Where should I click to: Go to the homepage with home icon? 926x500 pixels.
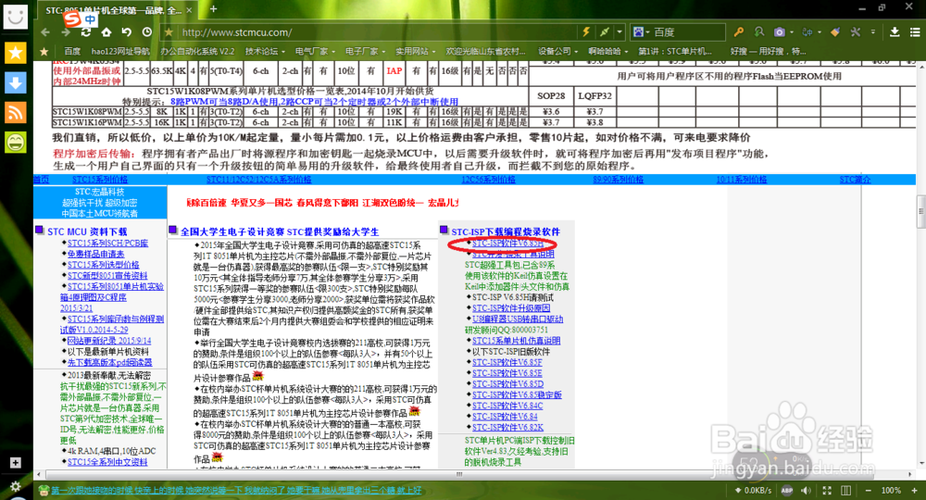[106, 32]
